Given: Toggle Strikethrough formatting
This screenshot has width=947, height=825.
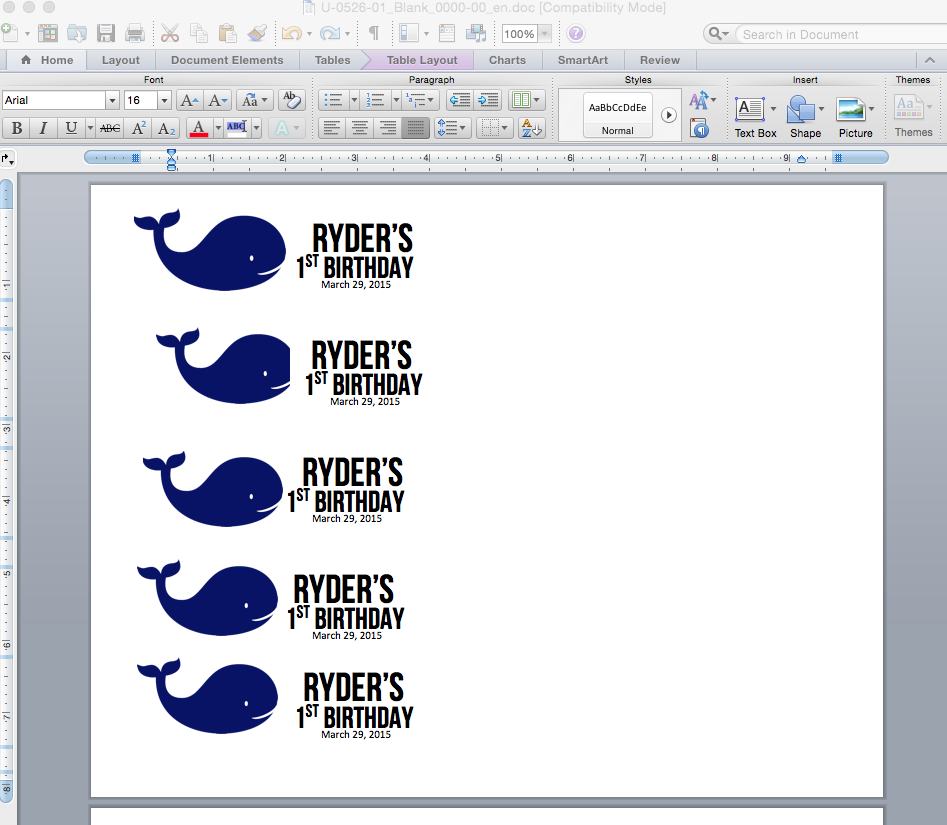Looking at the screenshot, I should [110, 128].
